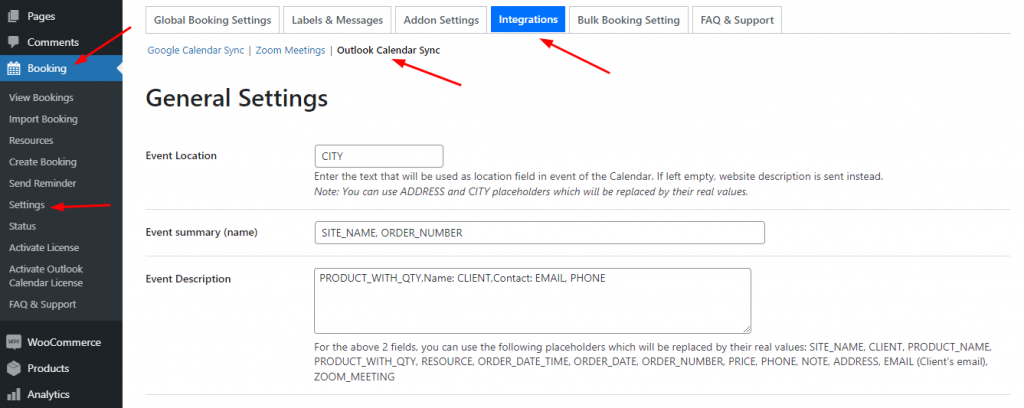Open Google Calendar Sync section link
The height and width of the screenshot is (408, 1024).
tap(195, 50)
